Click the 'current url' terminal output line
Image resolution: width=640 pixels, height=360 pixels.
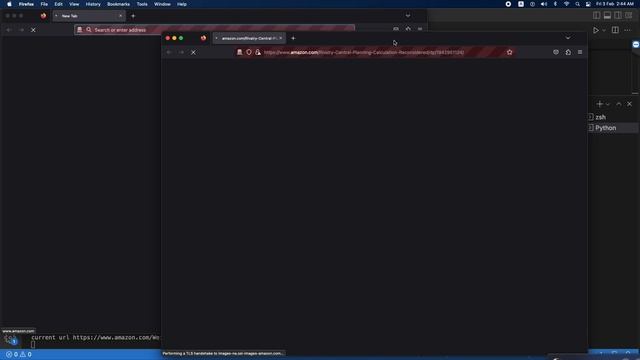(x=95, y=338)
